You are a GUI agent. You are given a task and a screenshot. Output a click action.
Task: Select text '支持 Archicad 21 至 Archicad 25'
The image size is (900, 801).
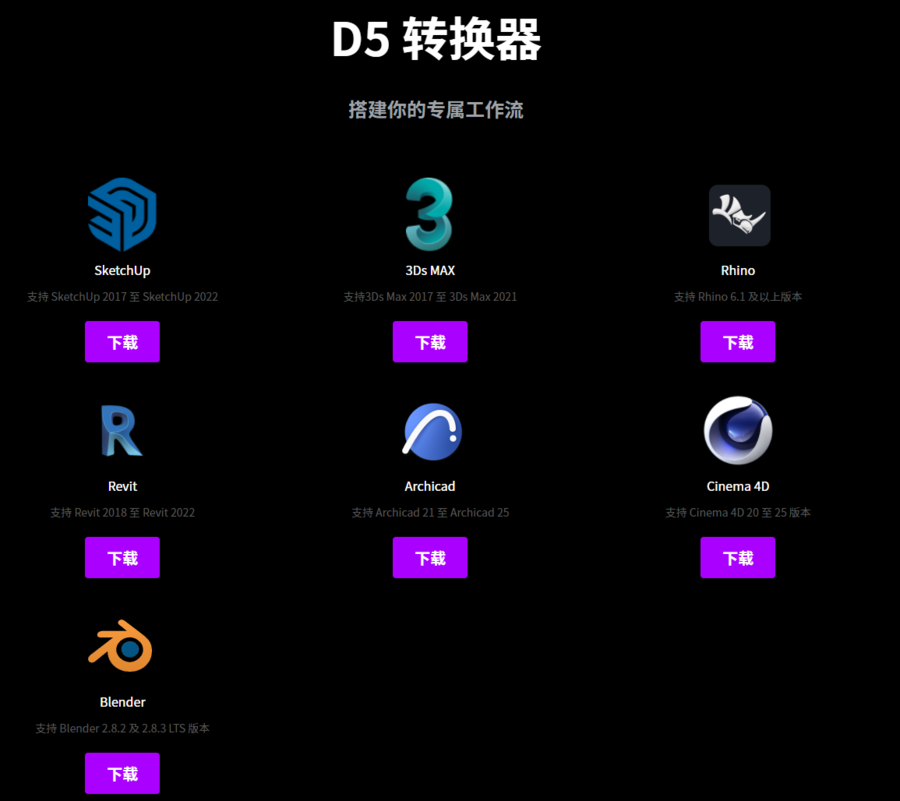click(430, 512)
